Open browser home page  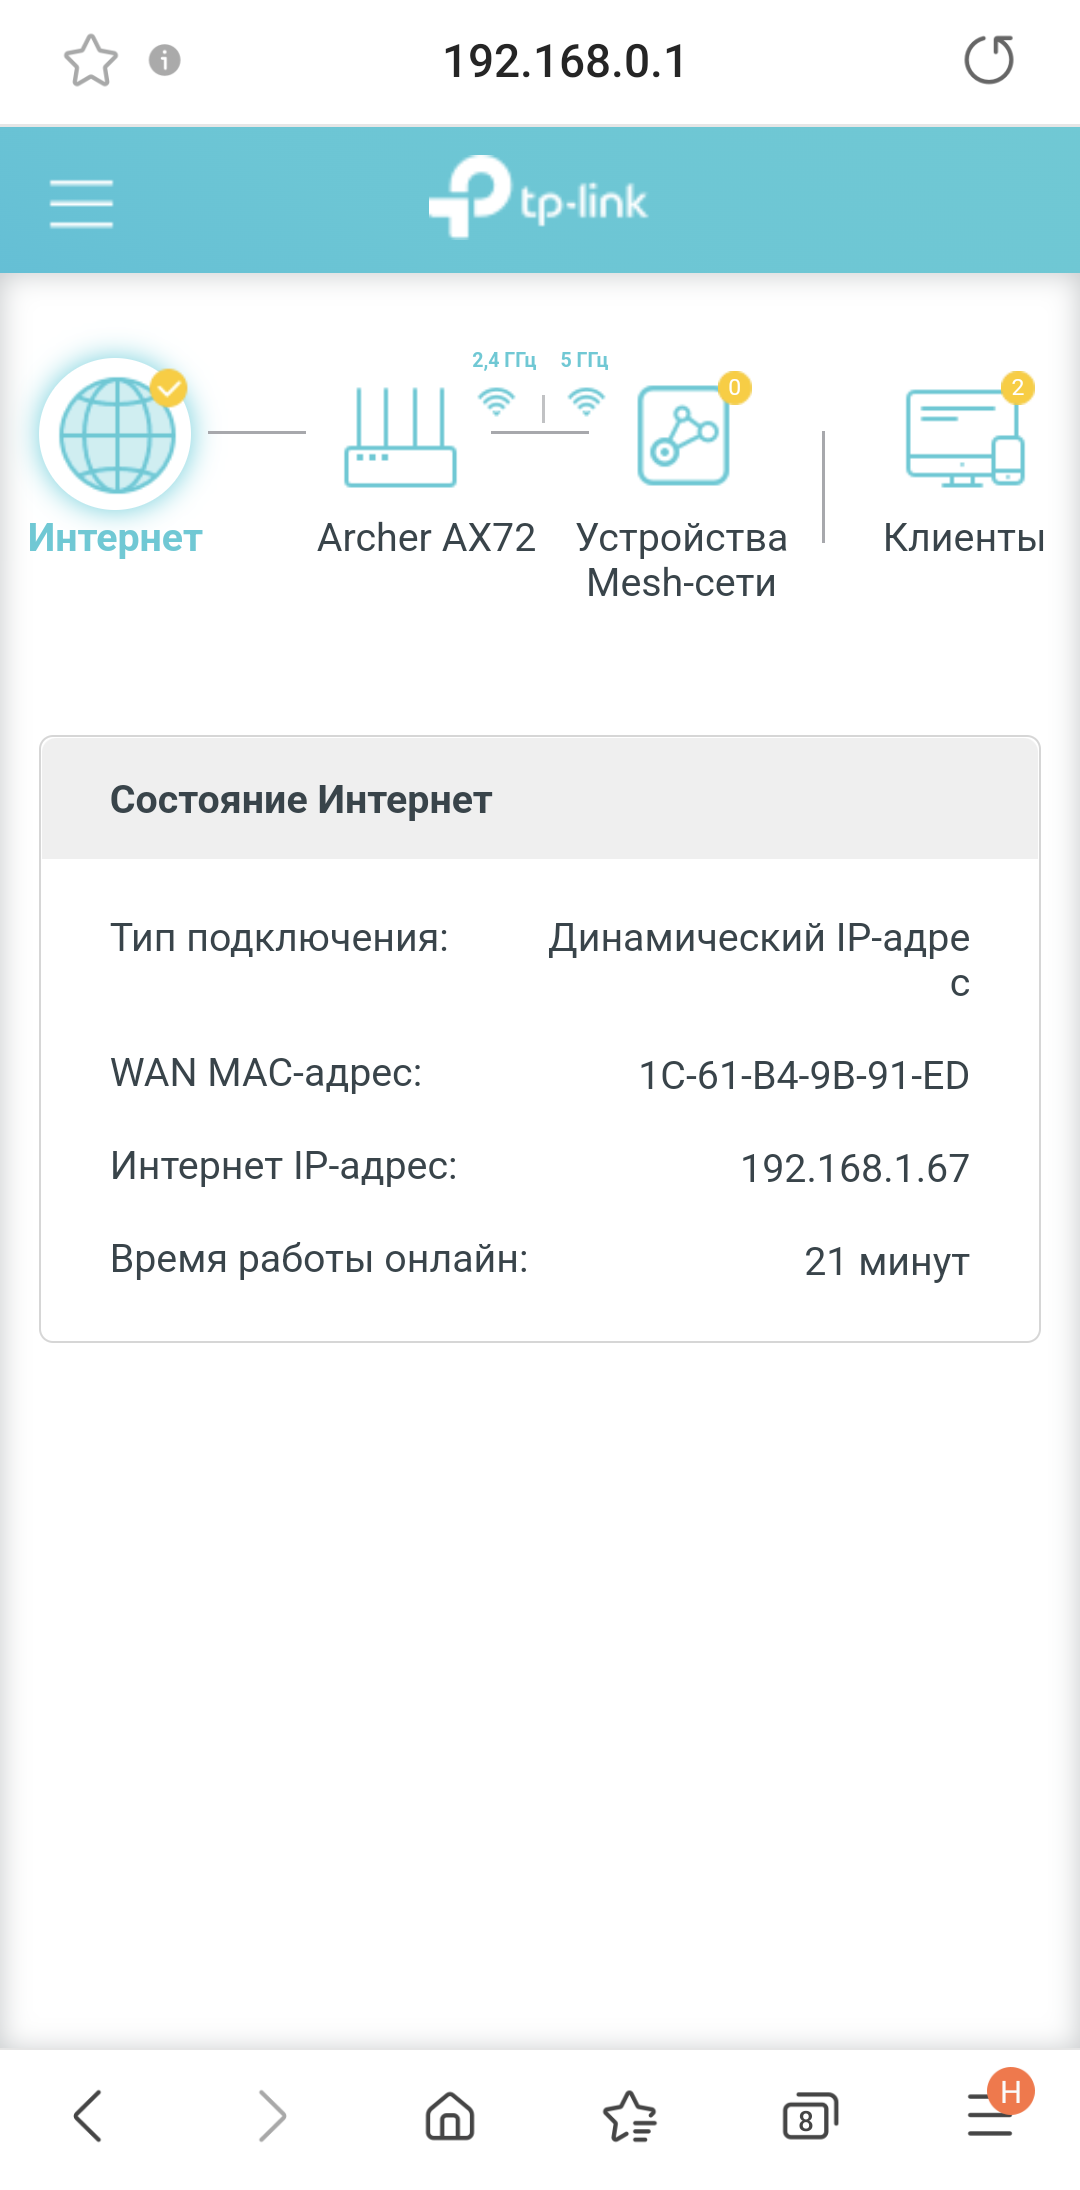pyautogui.click(x=450, y=2116)
